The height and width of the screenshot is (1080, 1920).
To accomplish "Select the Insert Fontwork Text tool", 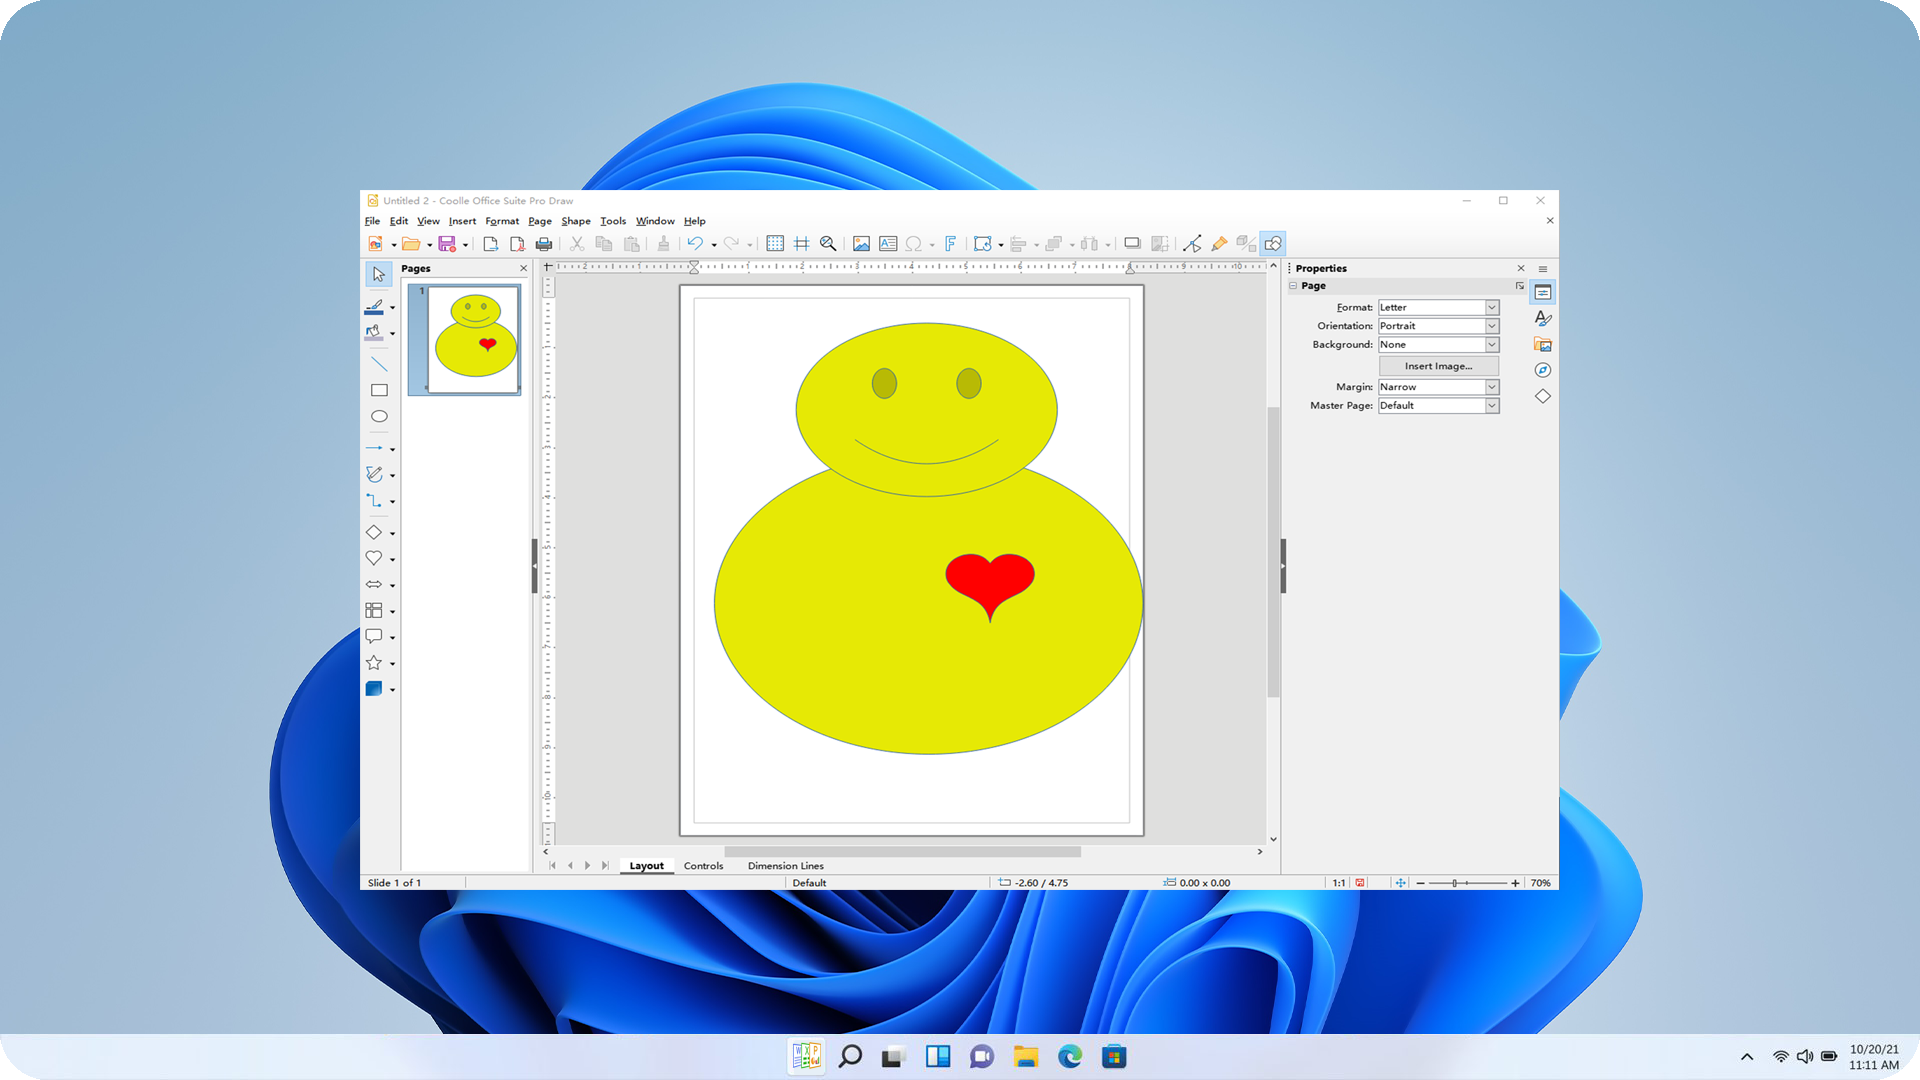I will [x=949, y=243].
